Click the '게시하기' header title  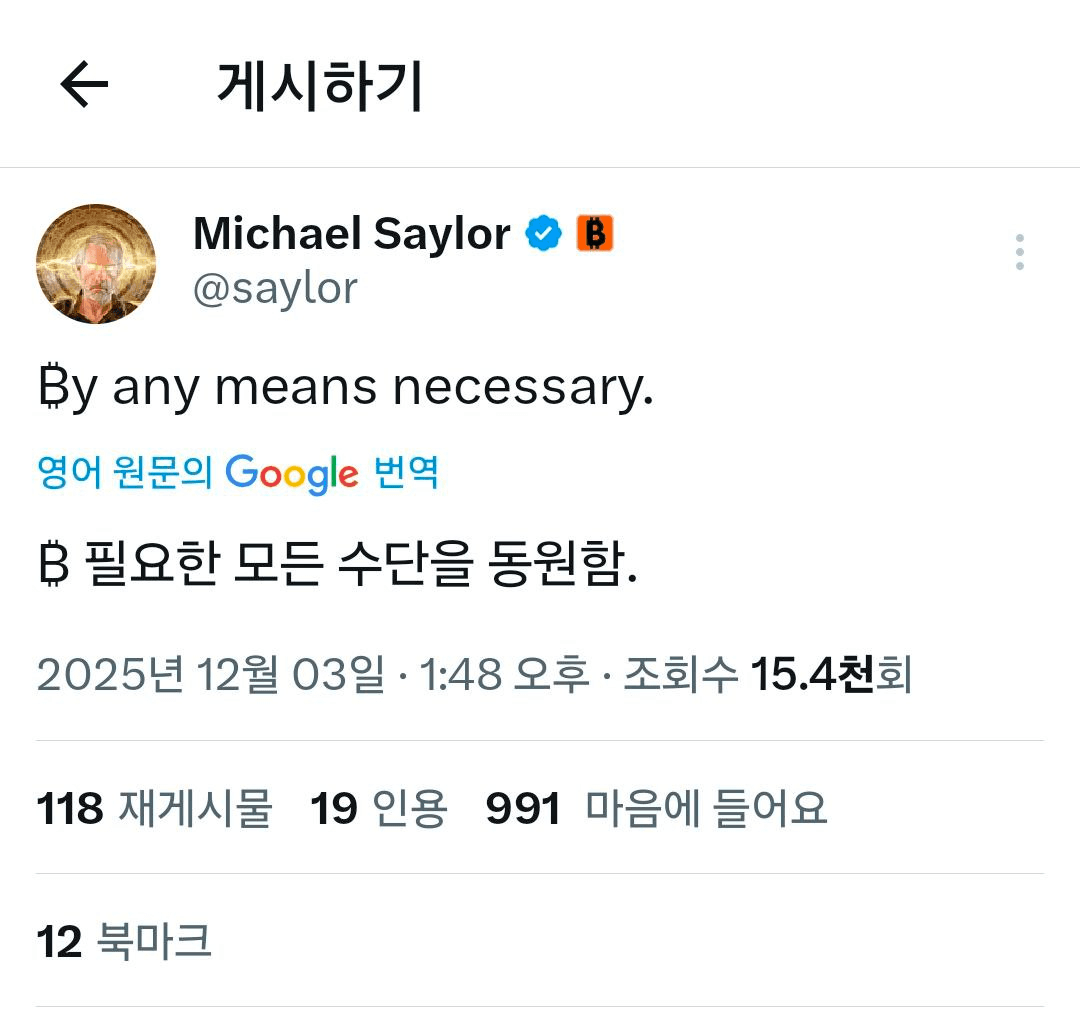[320, 87]
